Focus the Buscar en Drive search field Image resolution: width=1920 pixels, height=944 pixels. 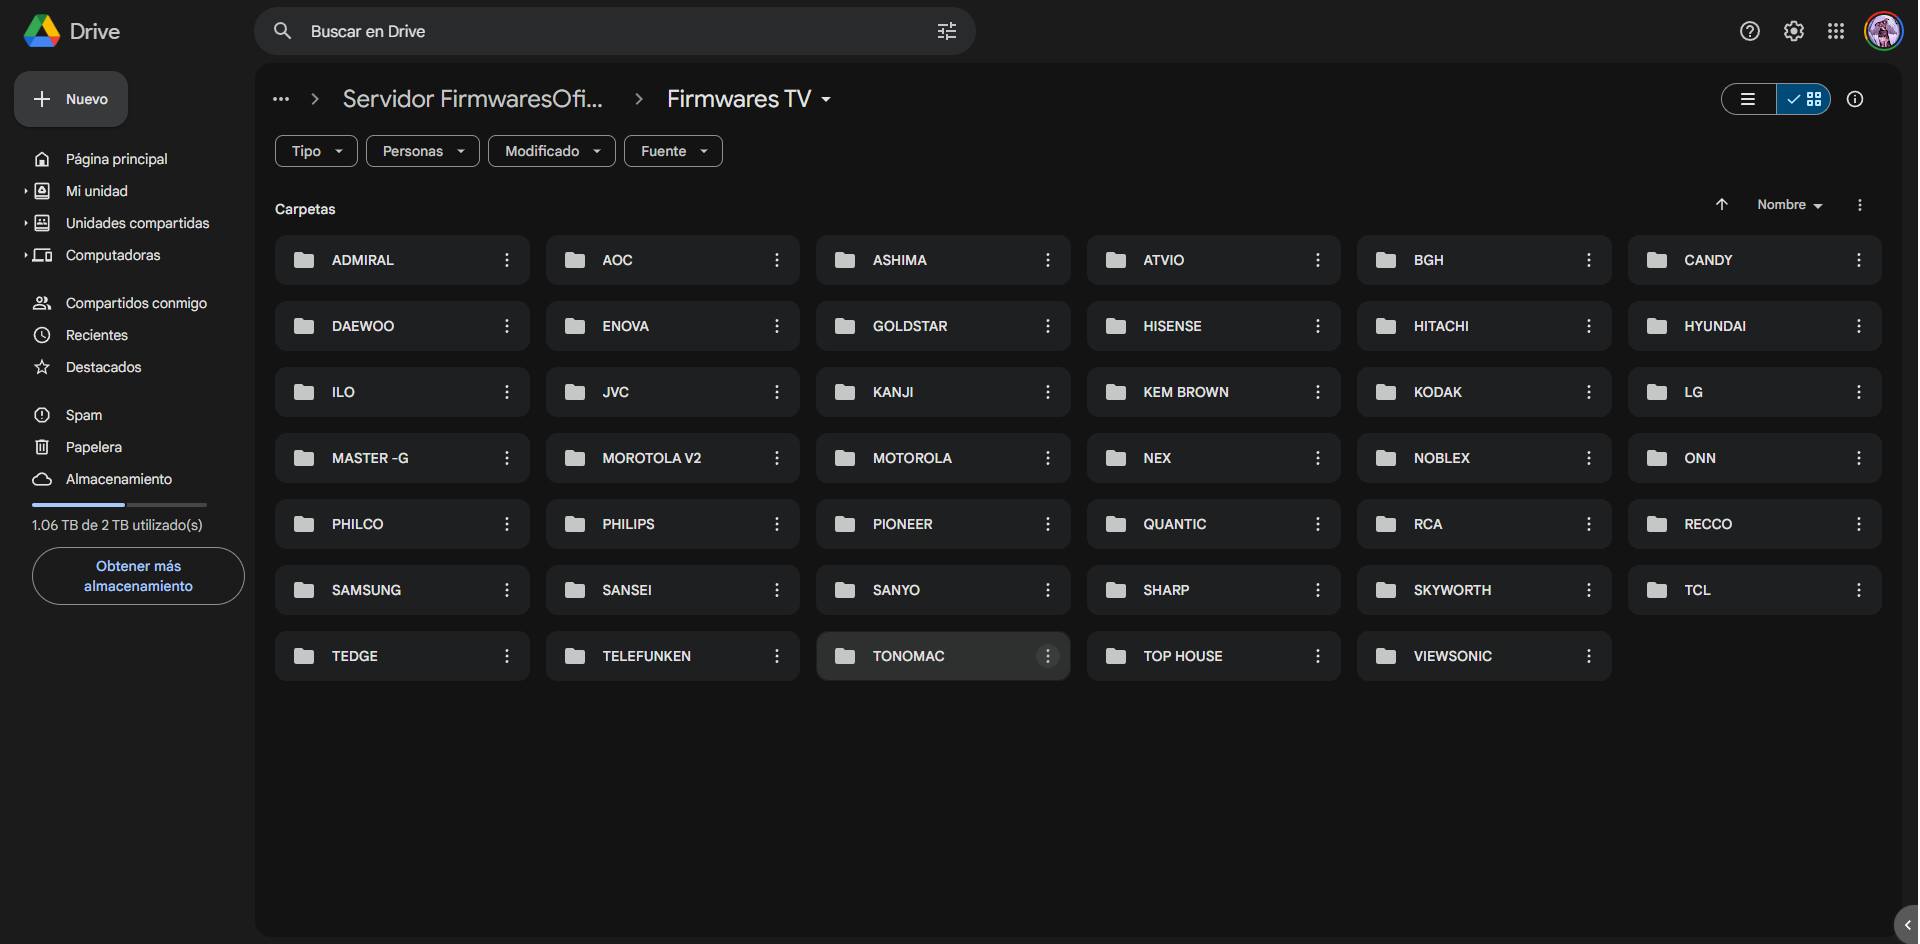615,31
